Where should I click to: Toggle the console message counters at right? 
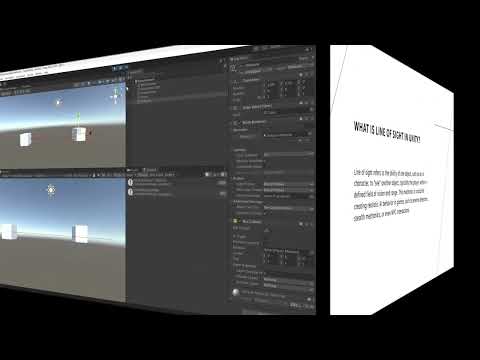[215, 174]
